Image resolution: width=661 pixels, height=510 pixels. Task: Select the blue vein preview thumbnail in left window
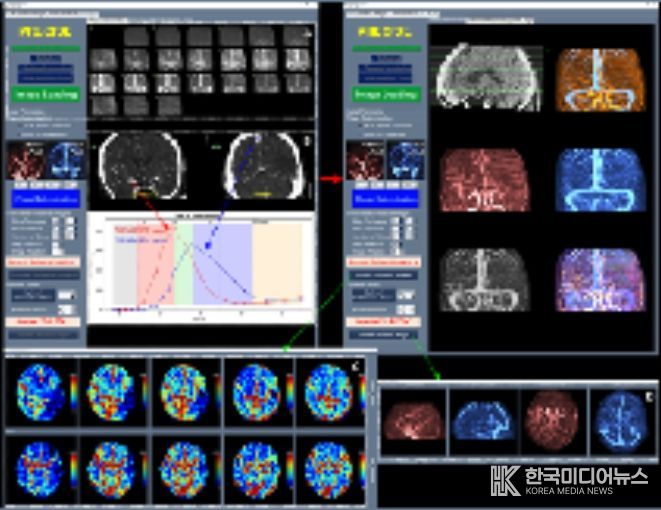click(x=65, y=160)
